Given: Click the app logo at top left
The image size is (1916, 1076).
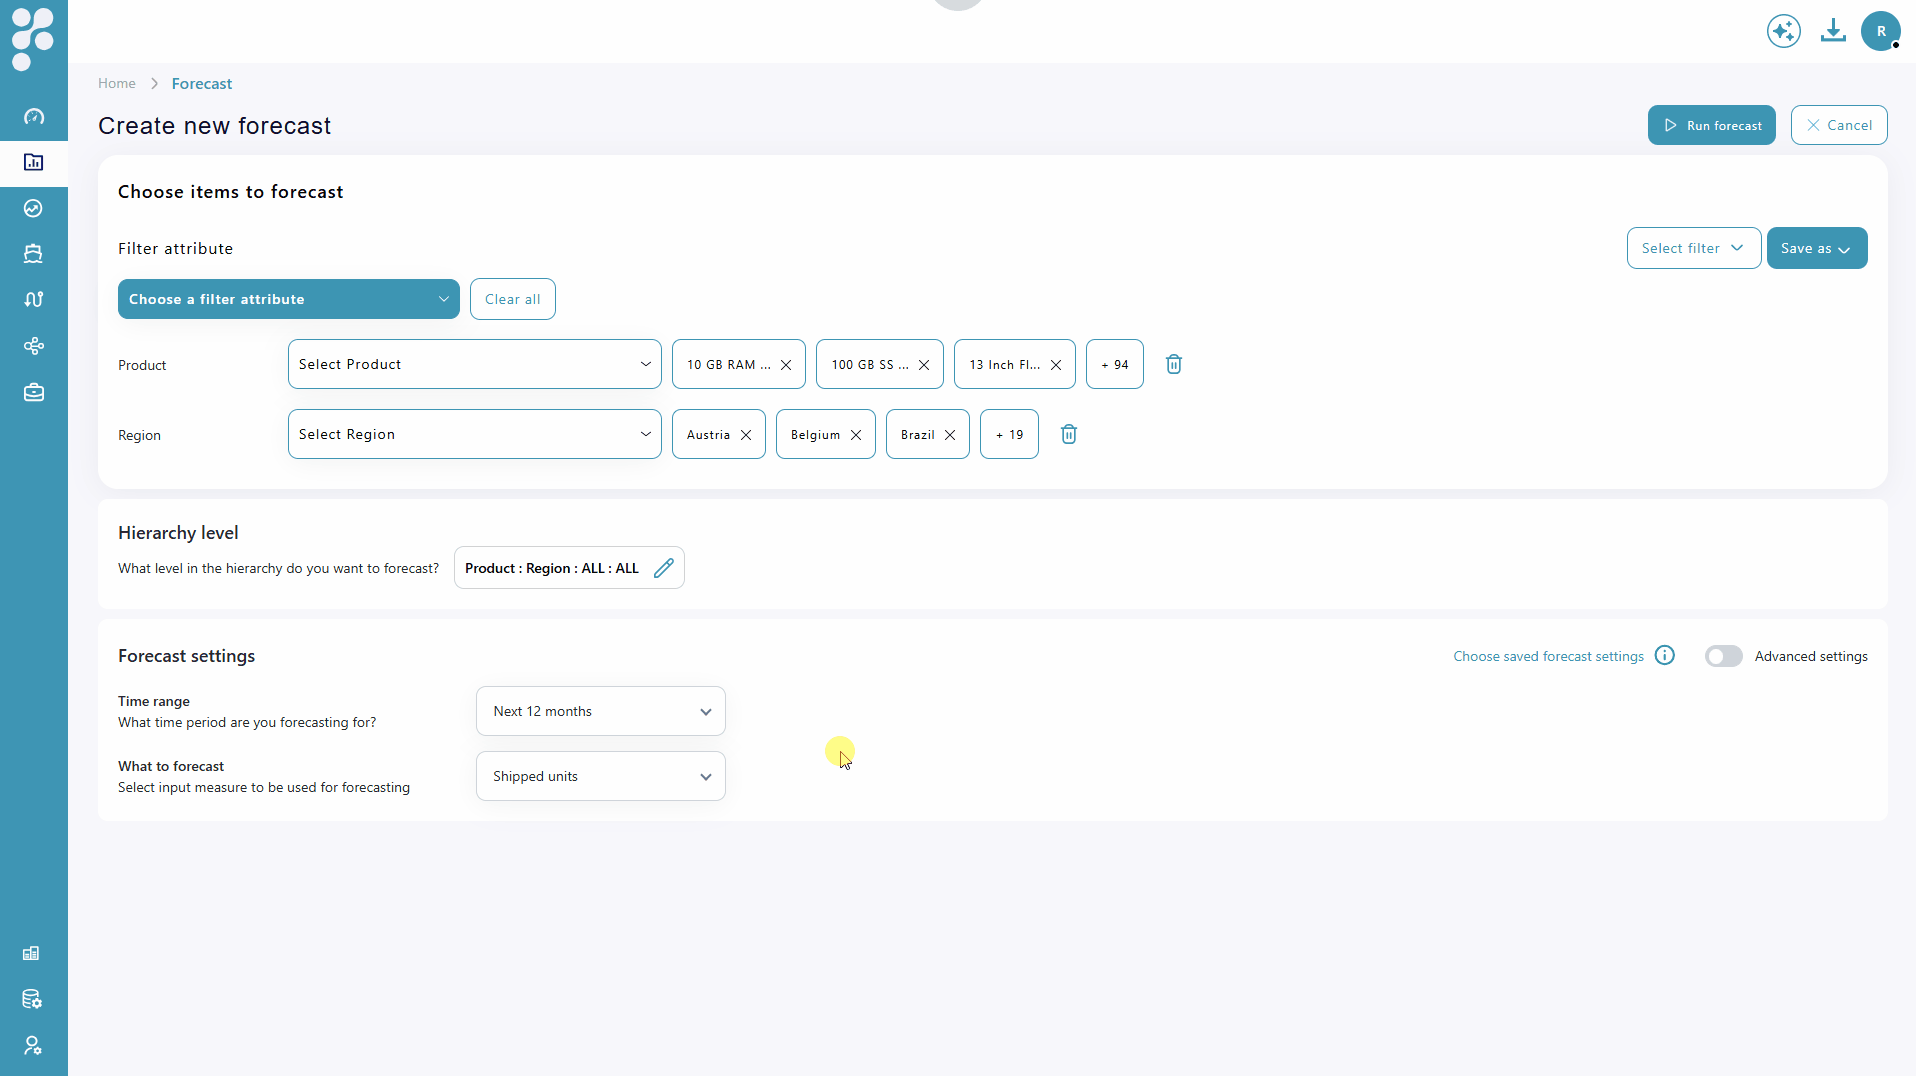Looking at the screenshot, I should point(33,38).
